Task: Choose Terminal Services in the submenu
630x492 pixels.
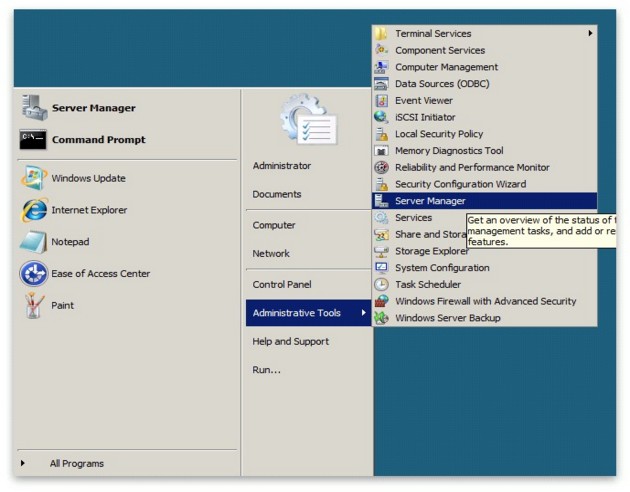Action: (485, 33)
